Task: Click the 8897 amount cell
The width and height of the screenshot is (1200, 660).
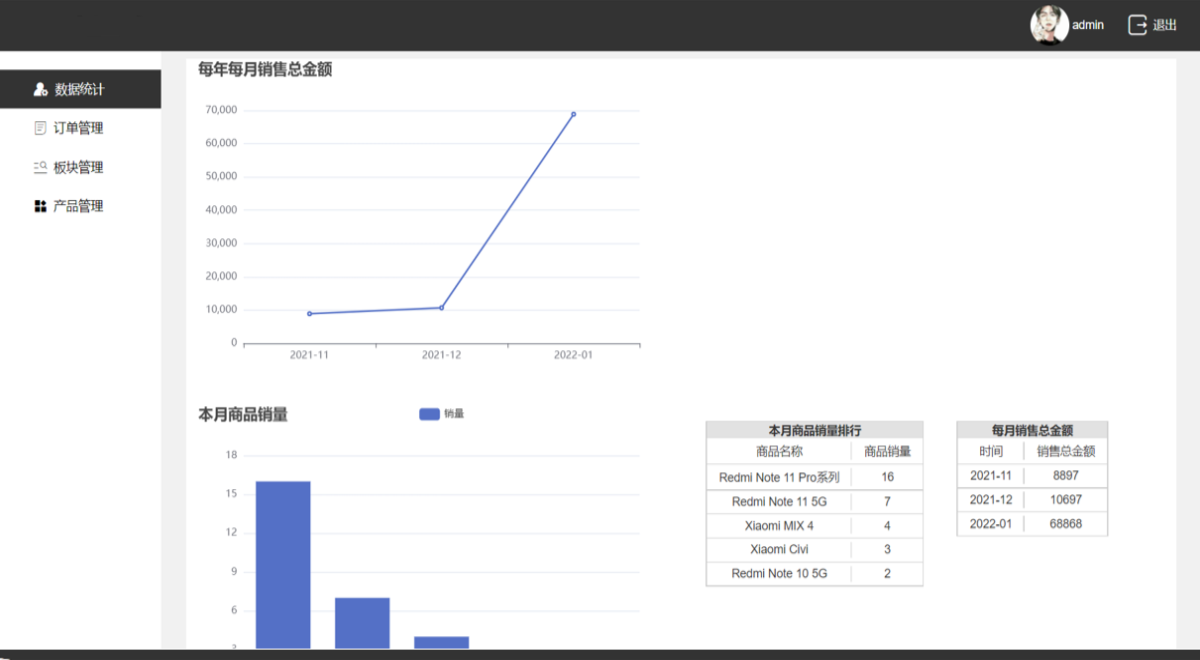Action: (x=1066, y=476)
